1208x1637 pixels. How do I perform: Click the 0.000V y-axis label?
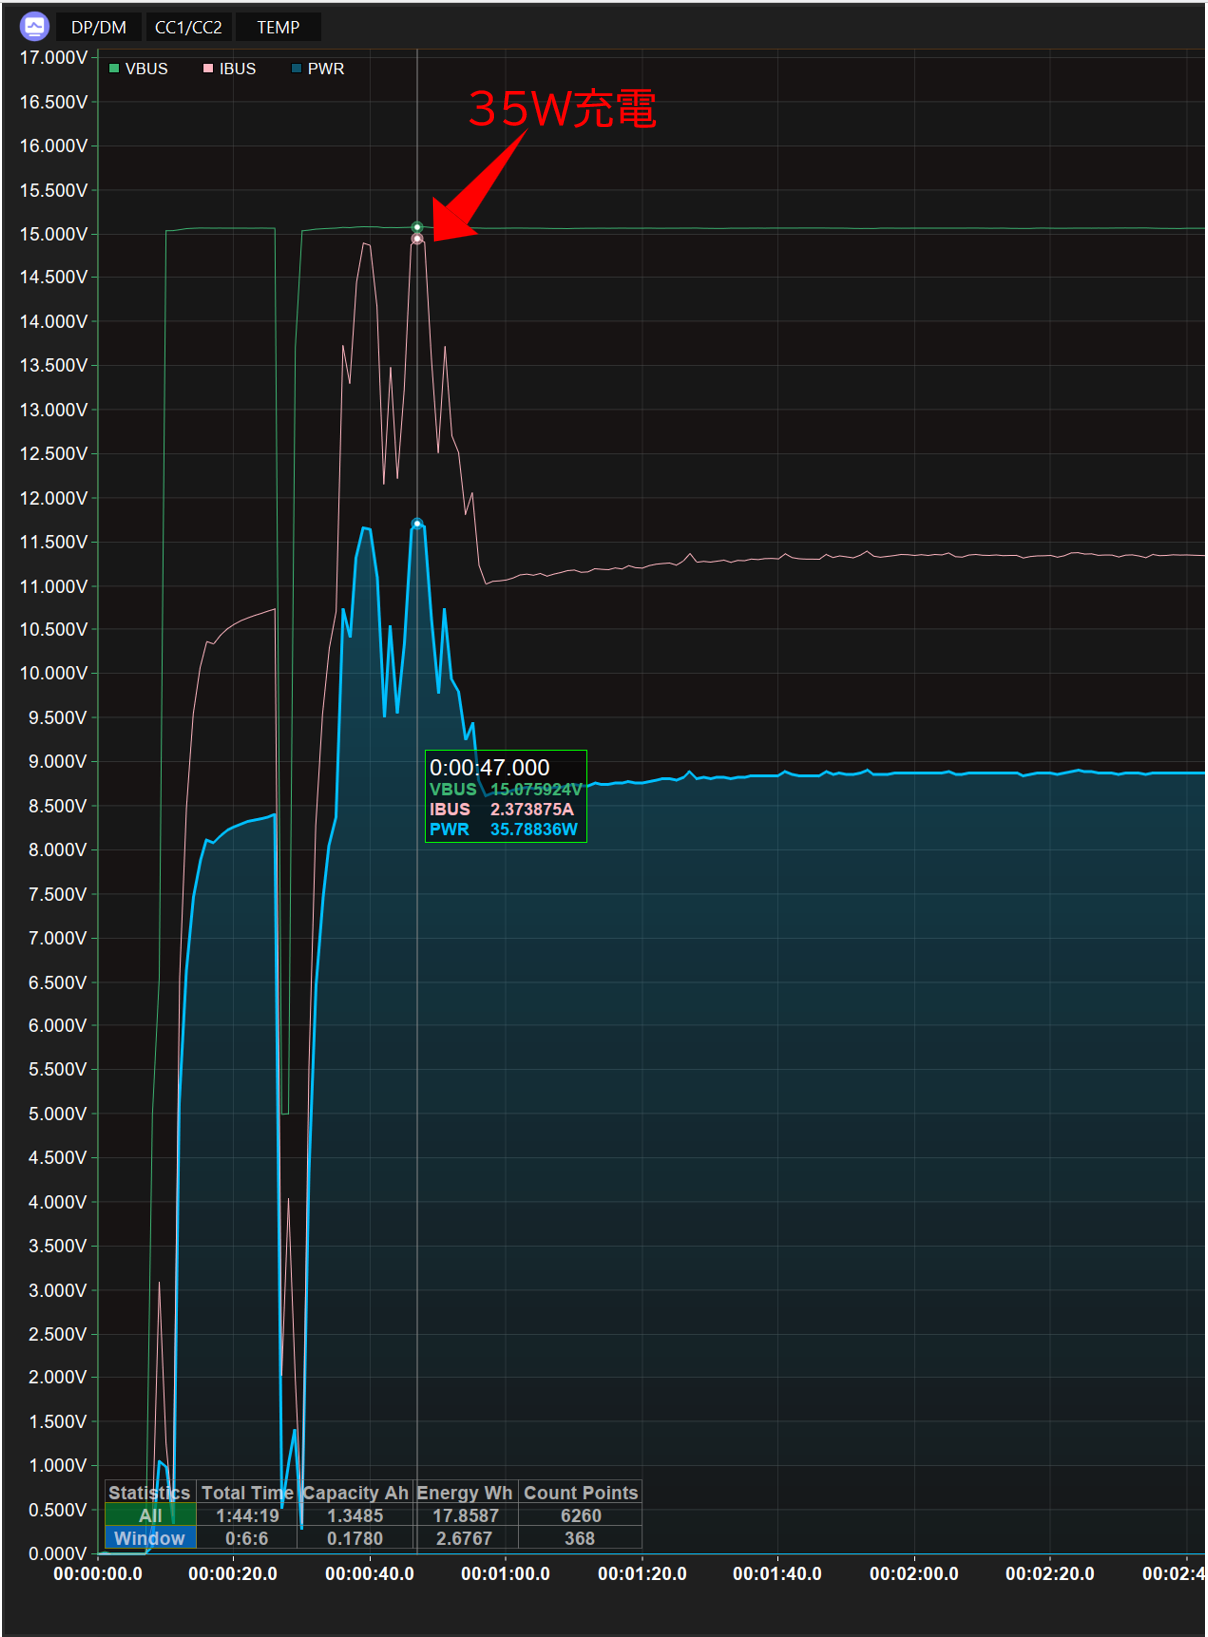(57, 1553)
